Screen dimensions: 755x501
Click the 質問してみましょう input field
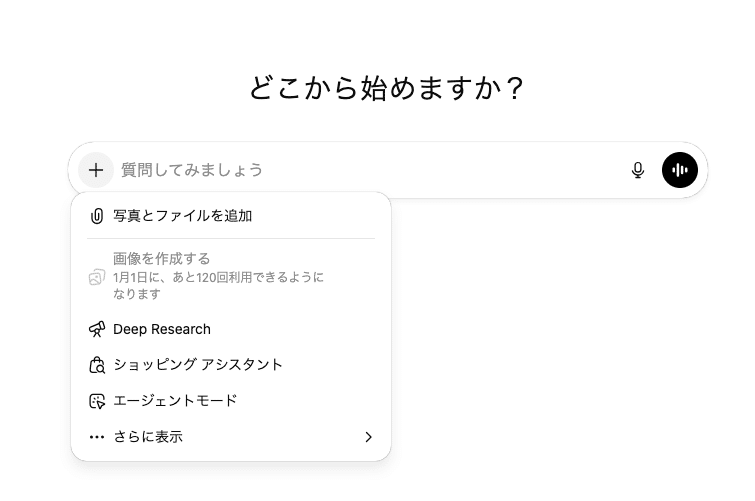[x=360, y=170]
